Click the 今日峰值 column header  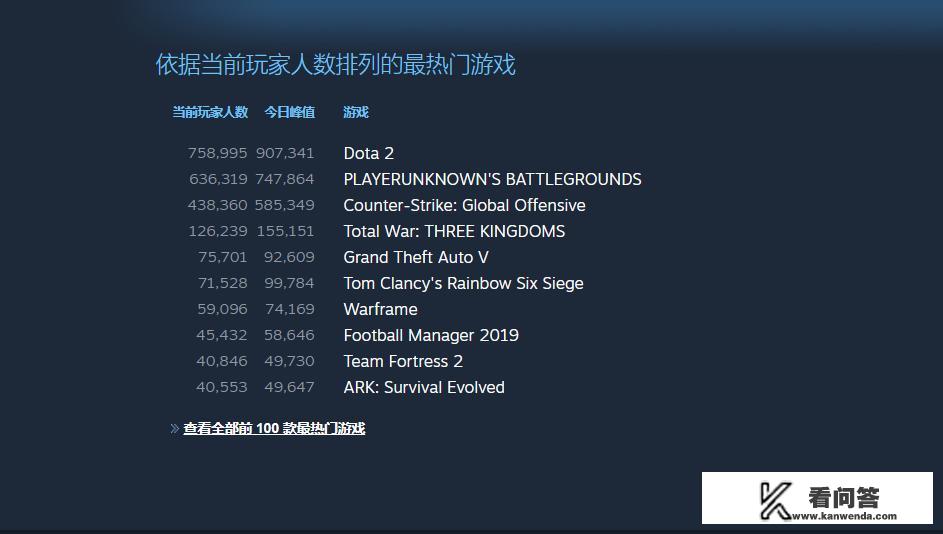pos(289,112)
